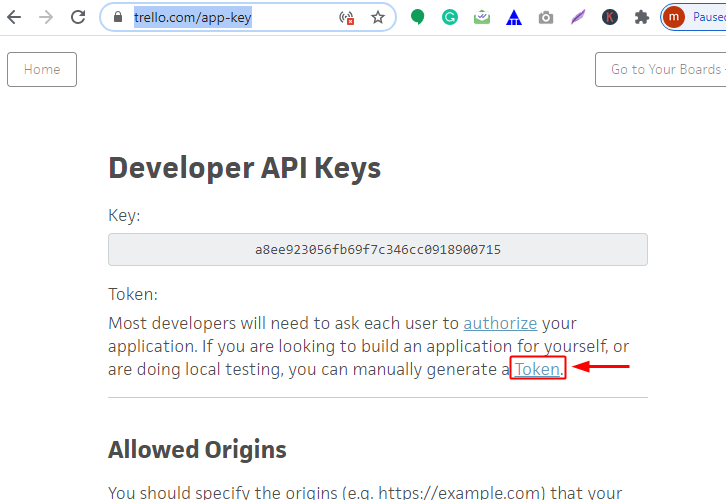
Task: Click the padlock site info icon
Action: (x=118, y=18)
